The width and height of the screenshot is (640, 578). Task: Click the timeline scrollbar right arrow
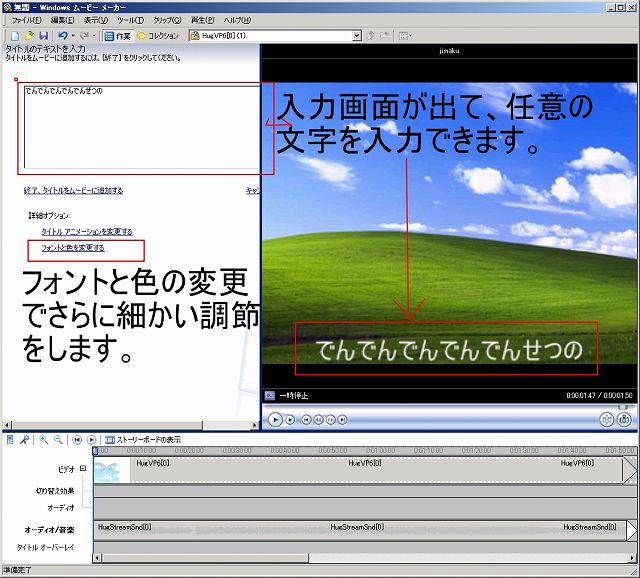pyautogui.click(x=632, y=558)
